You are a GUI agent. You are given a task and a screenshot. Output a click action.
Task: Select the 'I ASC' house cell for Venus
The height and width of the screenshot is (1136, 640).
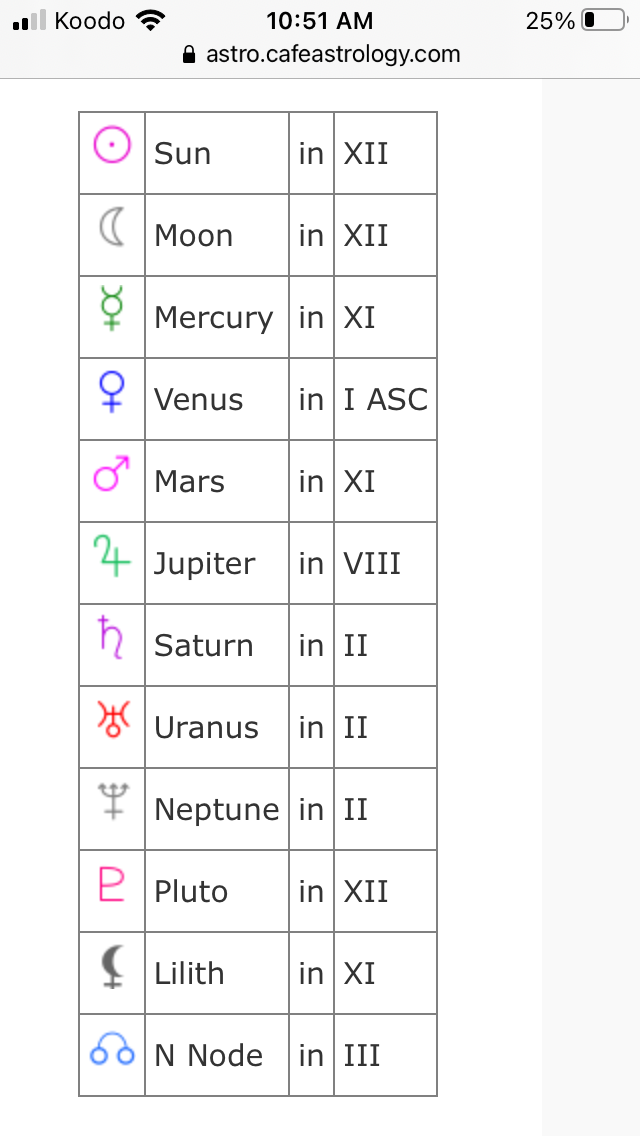(x=385, y=399)
